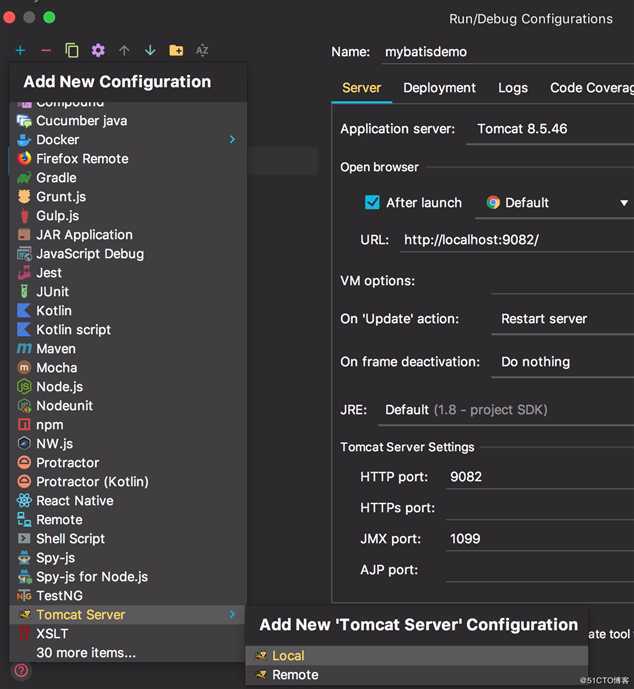
Task: Toggle the After launch checkbox
Action: pyautogui.click(x=372, y=203)
